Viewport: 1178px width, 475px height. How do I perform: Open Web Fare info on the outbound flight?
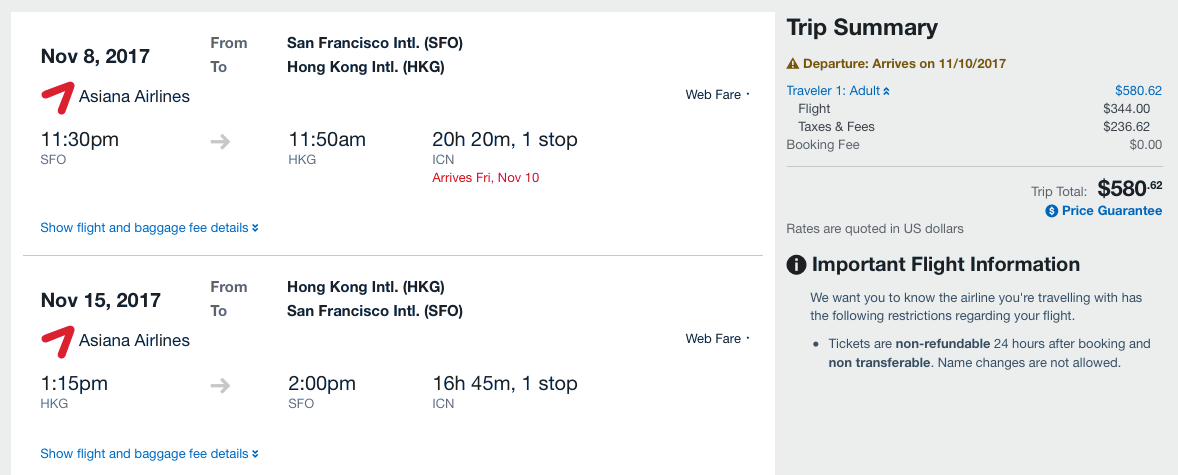[716, 95]
